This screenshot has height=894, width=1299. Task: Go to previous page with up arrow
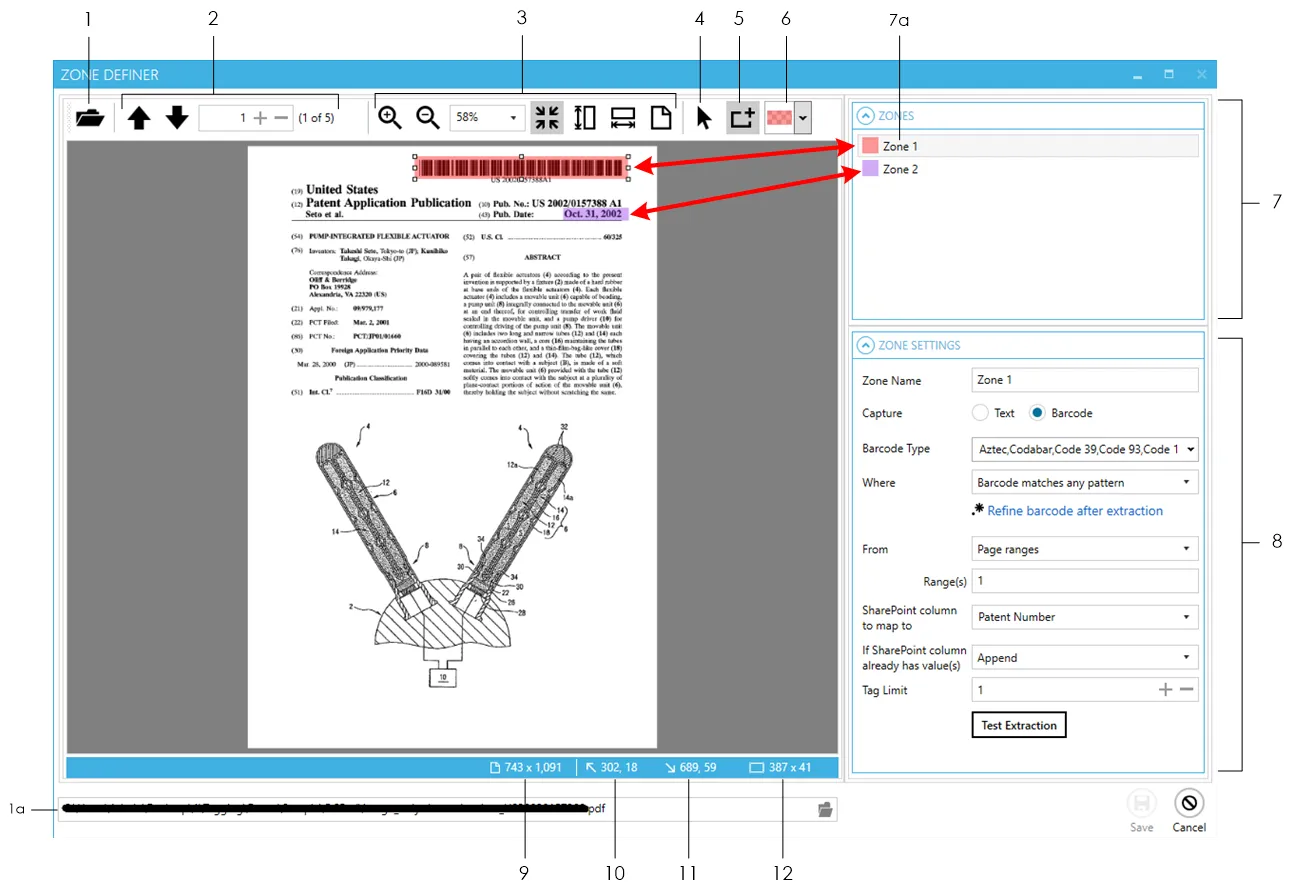tap(139, 118)
